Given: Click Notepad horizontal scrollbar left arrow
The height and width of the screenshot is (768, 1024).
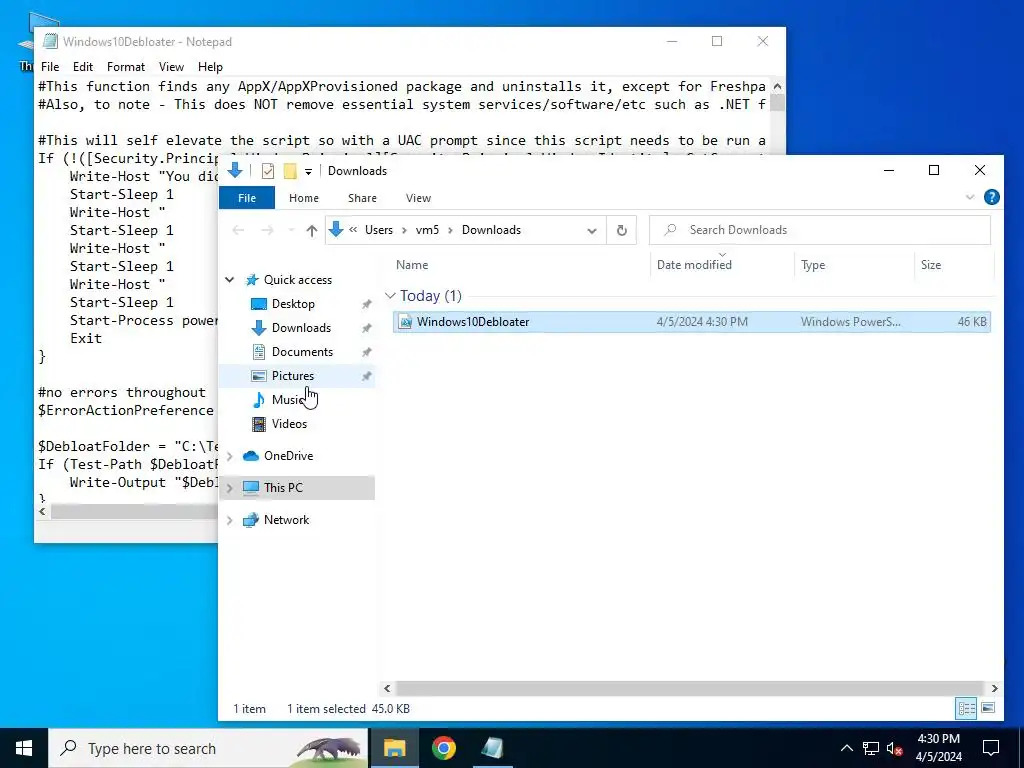Looking at the screenshot, I should [42, 511].
